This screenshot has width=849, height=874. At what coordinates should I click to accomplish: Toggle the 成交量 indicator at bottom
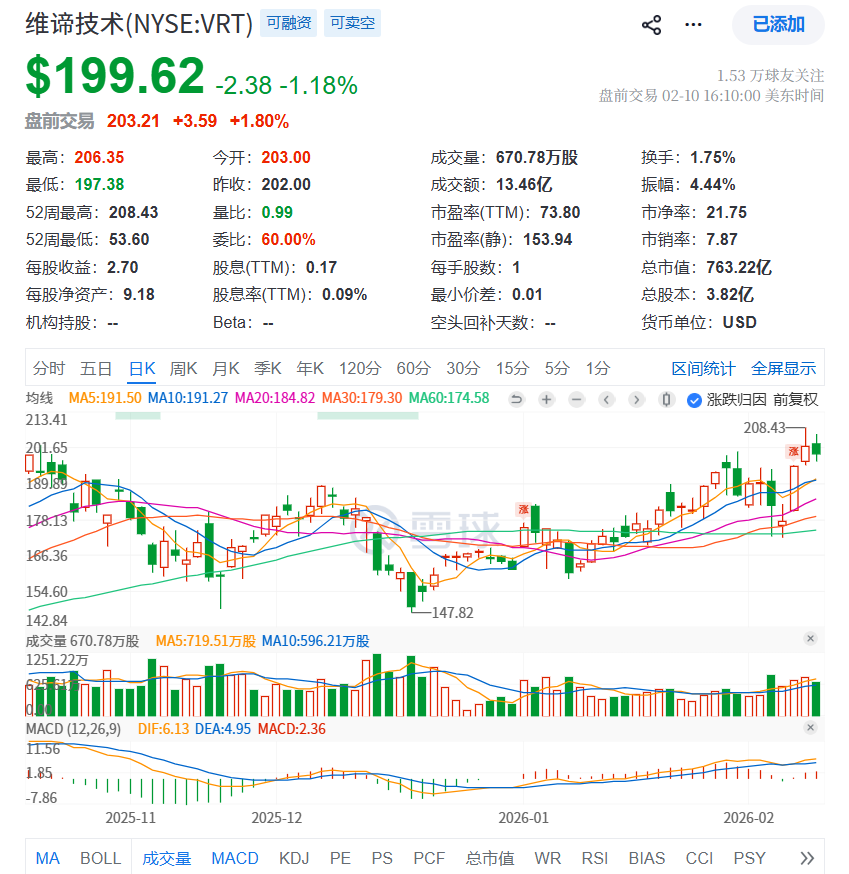point(167,858)
